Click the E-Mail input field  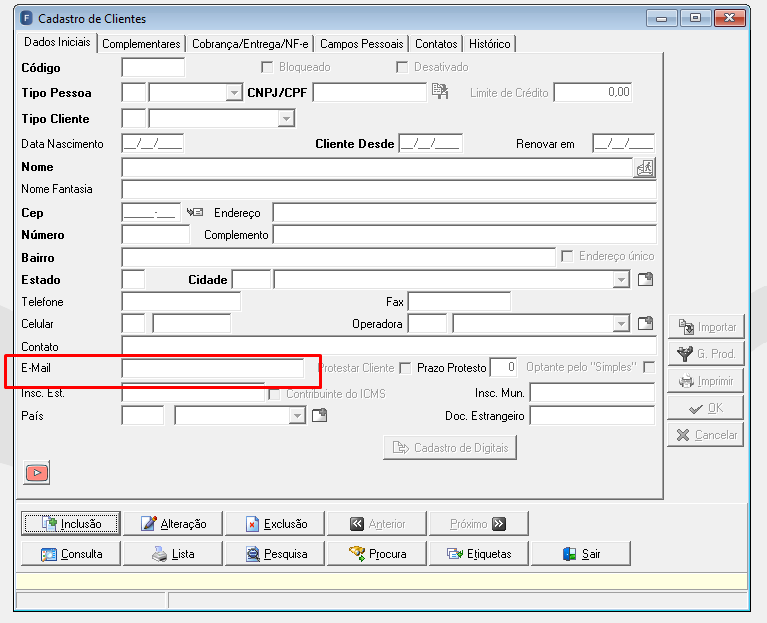[213, 368]
